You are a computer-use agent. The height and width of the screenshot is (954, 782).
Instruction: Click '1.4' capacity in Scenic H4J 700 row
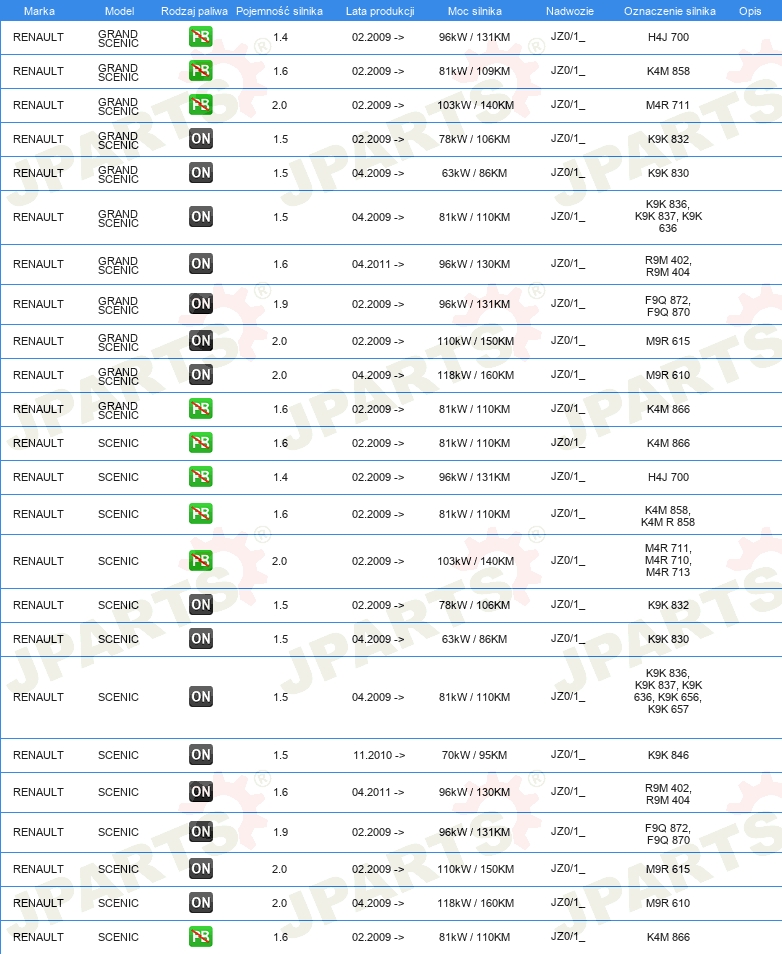click(x=281, y=477)
